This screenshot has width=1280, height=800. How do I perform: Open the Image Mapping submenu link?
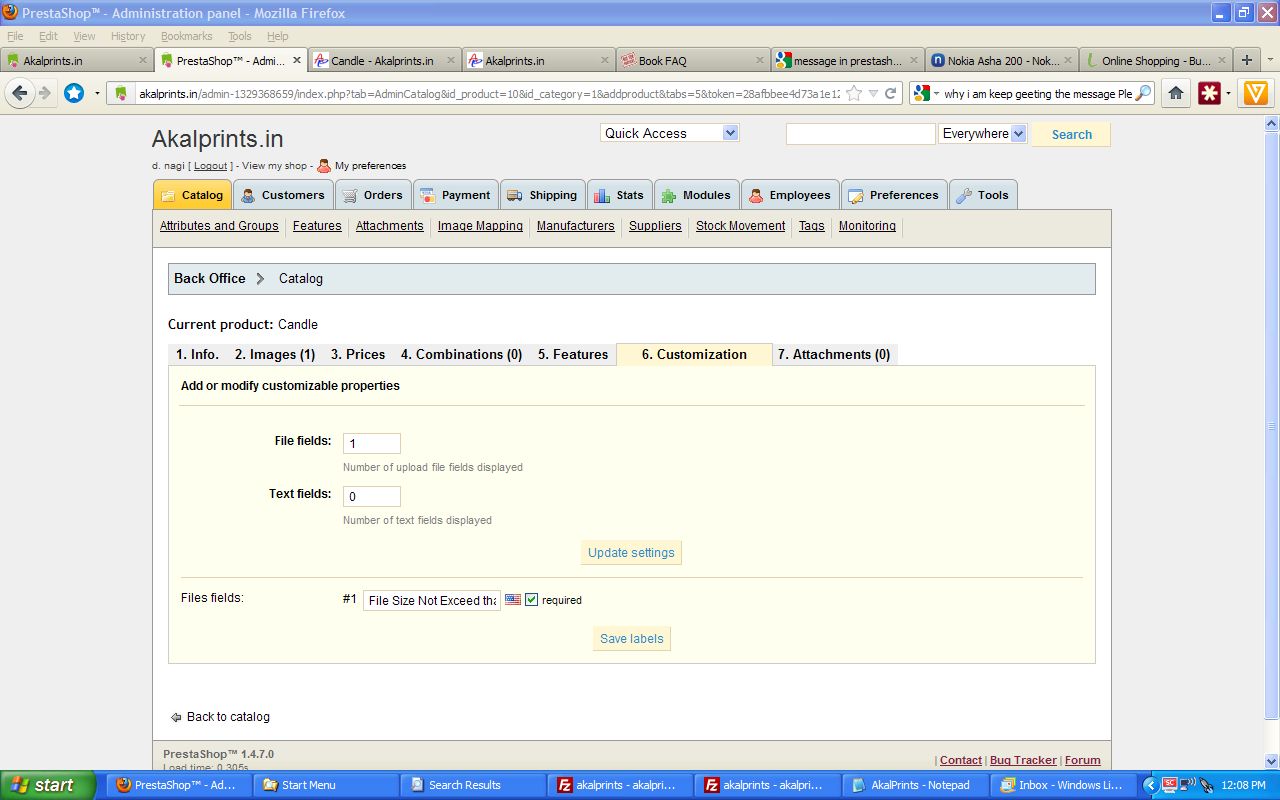[x=480, y=226]
